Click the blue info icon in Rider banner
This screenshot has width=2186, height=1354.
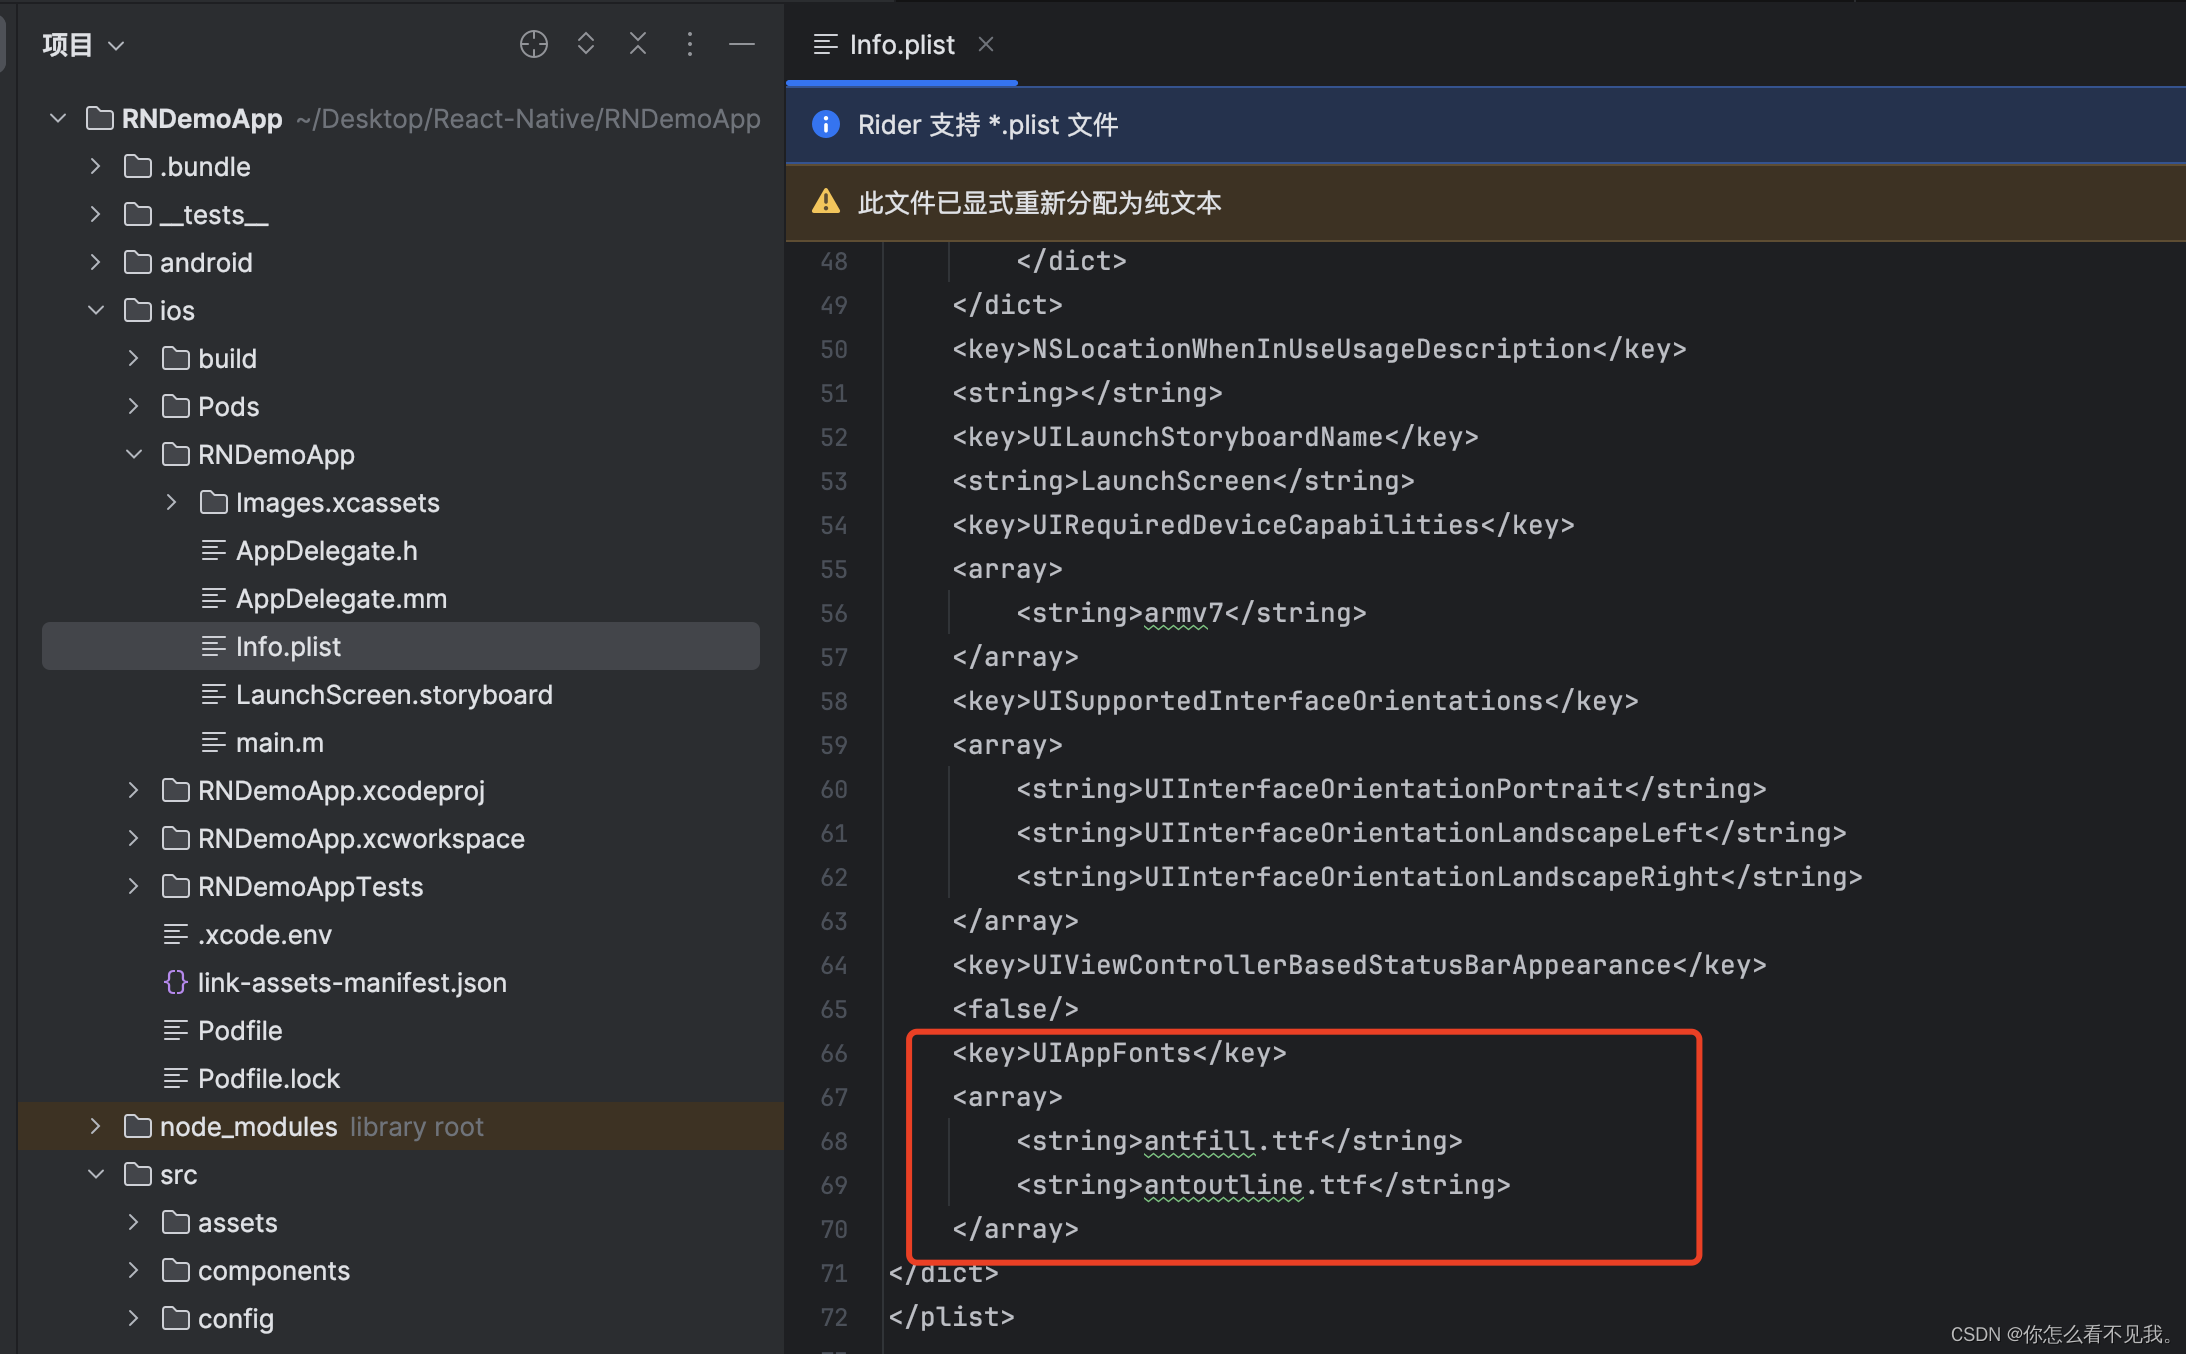pos(826,124)
